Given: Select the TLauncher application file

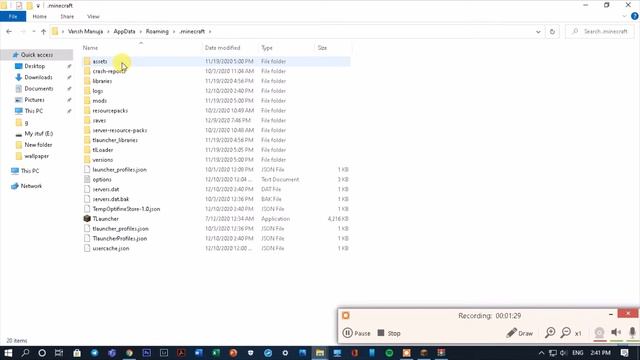Looking at the screenshot, I should tap(105, 219).
